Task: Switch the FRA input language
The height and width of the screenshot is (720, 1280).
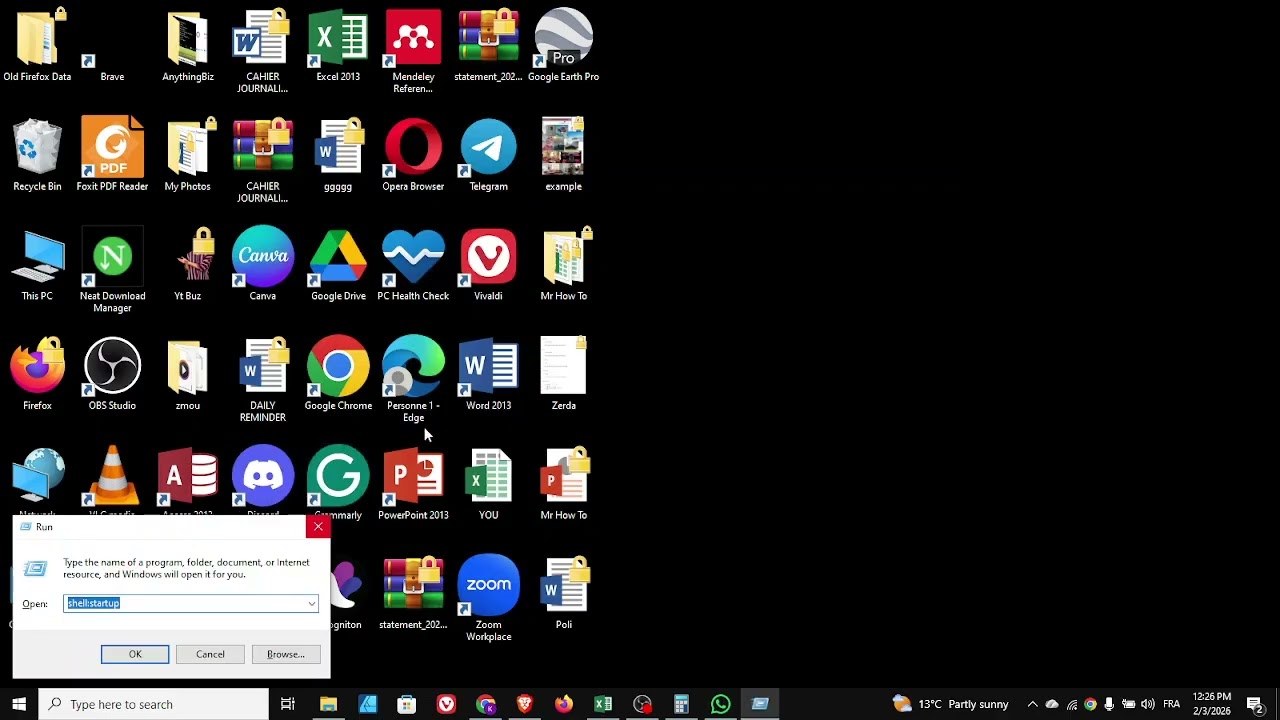Action: (x=1172, y=704)
